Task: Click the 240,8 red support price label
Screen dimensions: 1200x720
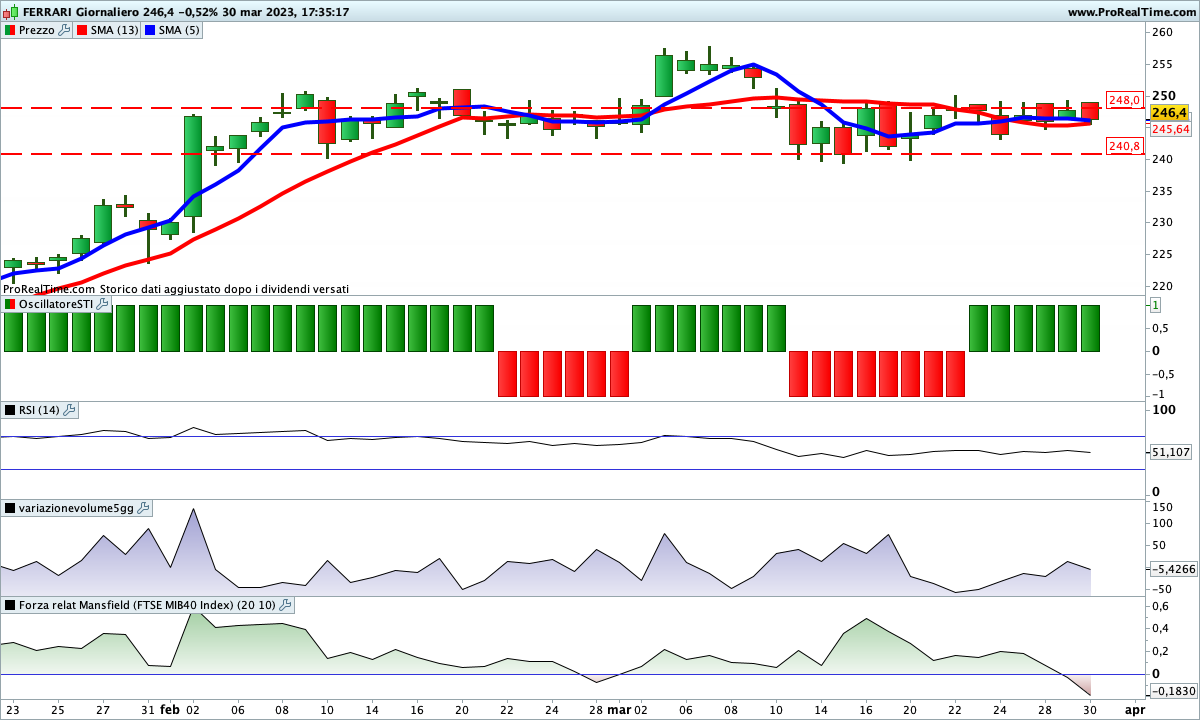Action: (x=1125, y=146)
